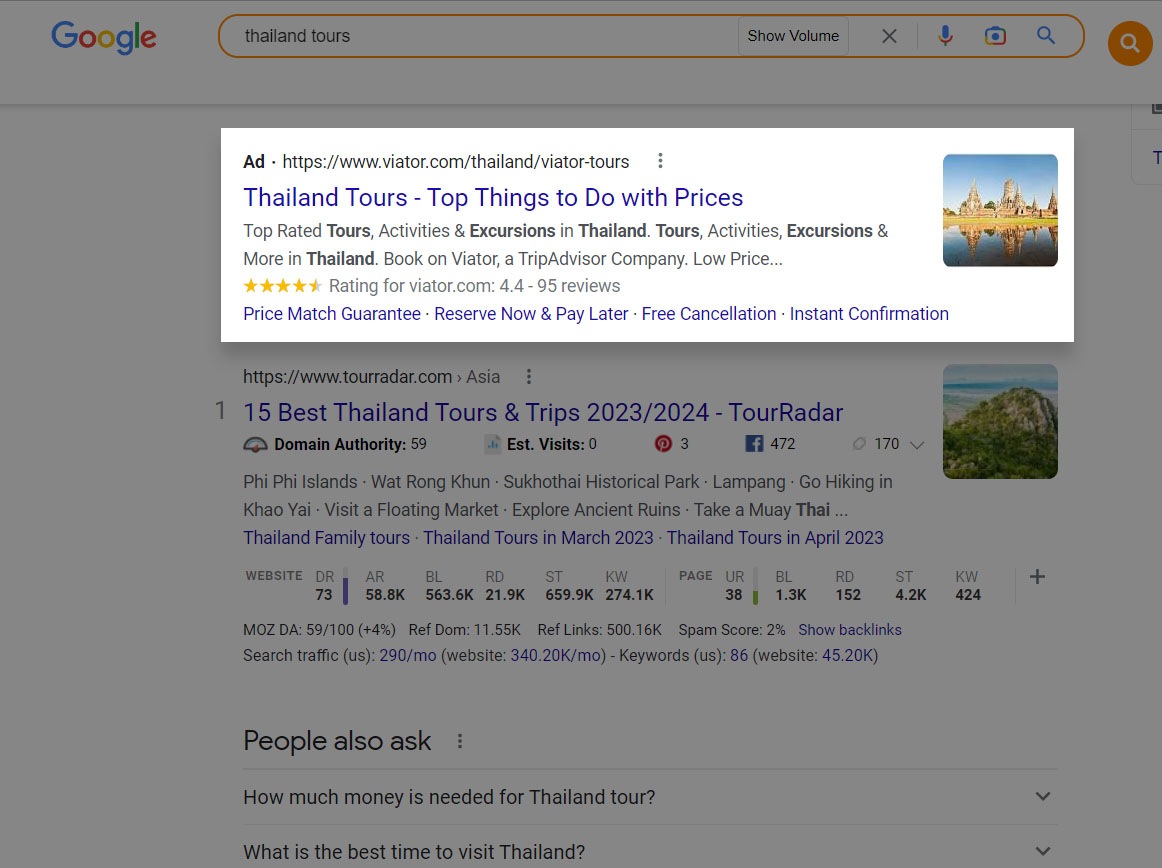Click the 'Show backlinks' link
1162x868 pixels.
(x=849, y=629)
